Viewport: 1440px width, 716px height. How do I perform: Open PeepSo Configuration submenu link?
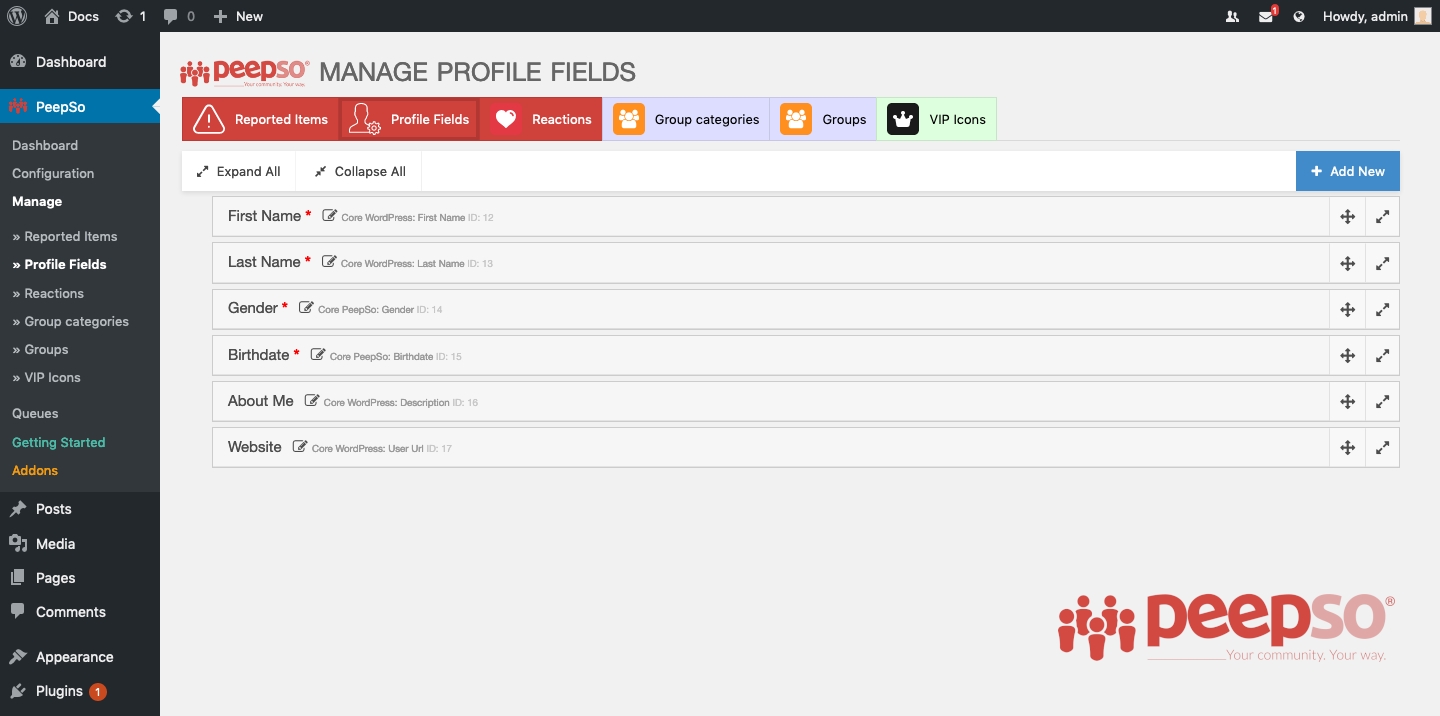click(53, 173)
